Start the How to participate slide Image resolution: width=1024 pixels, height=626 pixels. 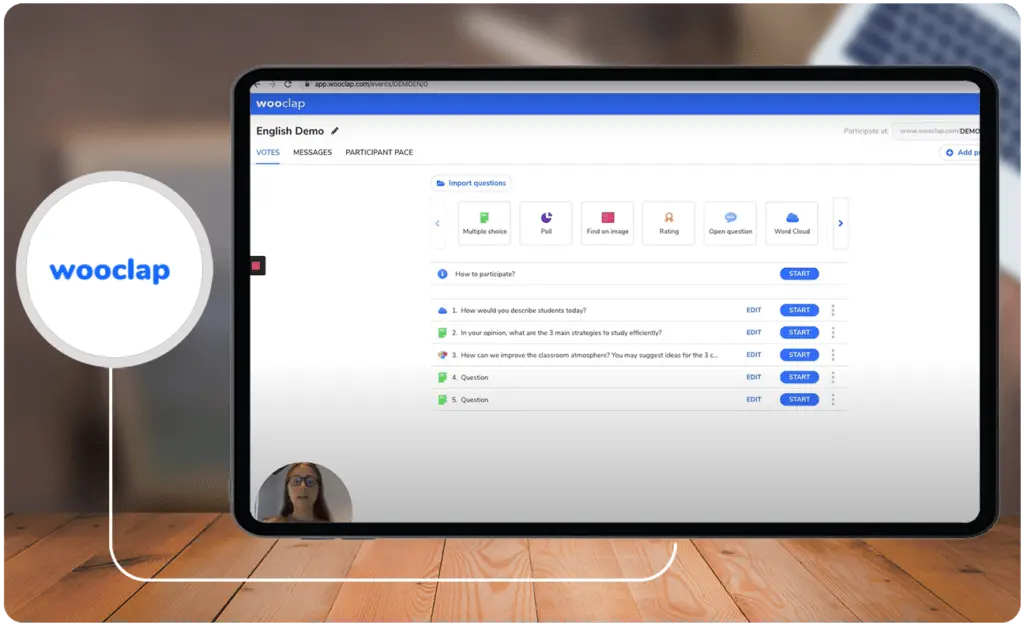(x=799, y=274)
